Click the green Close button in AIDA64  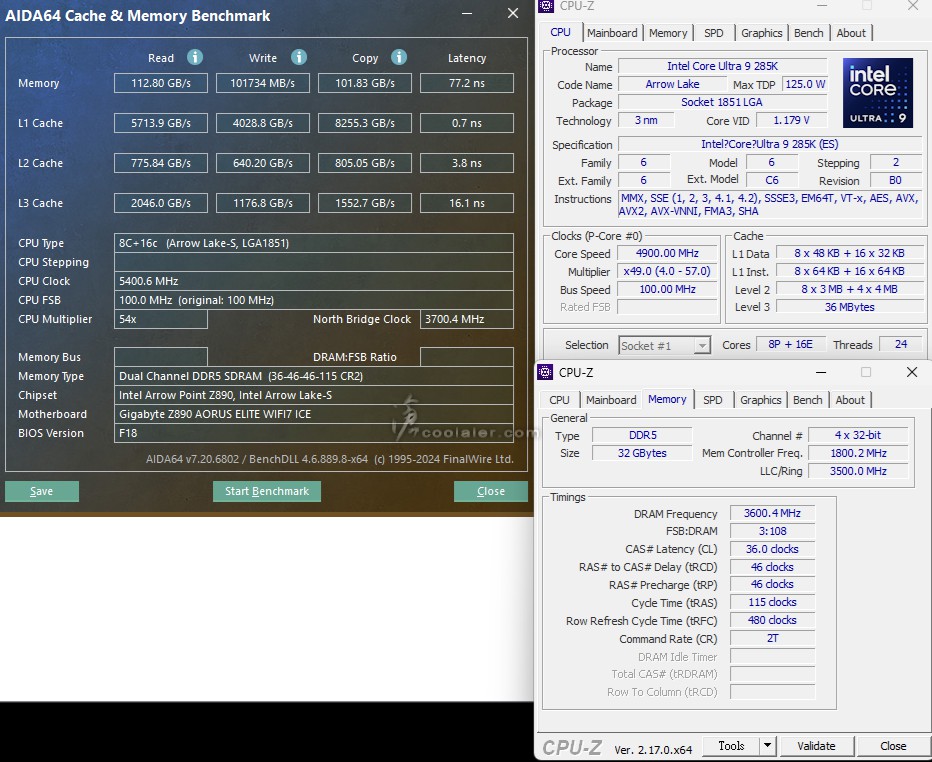(x=490, y=491)
